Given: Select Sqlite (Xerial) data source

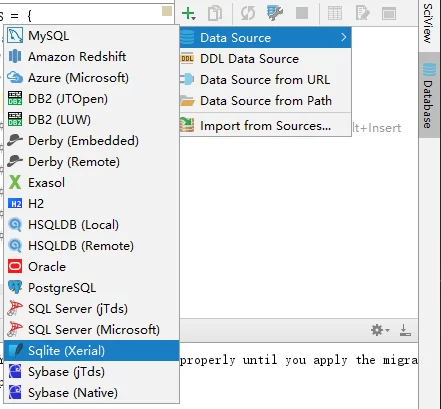Looking at the screenshot, I should point(92,351).
